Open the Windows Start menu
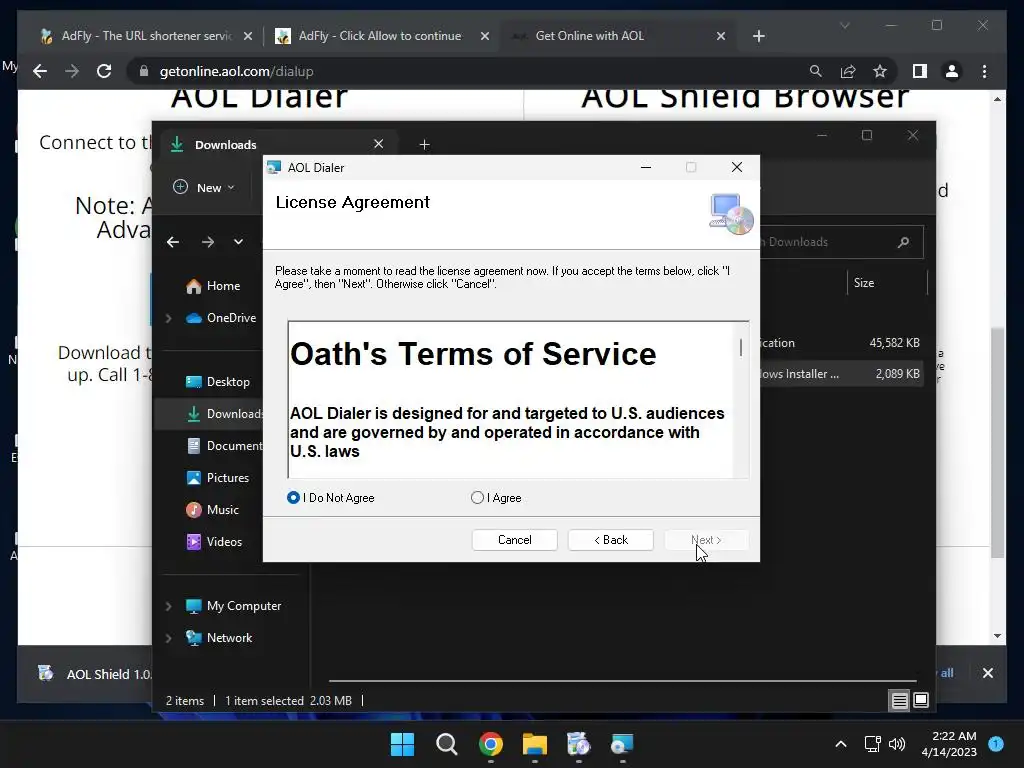This screenshot has height=768, width=1024. pyautogui.click(x=402, y=744)
